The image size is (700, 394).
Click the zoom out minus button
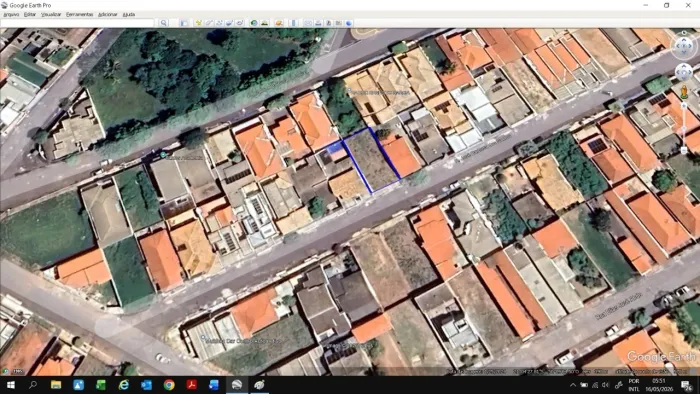click(684, 151)
